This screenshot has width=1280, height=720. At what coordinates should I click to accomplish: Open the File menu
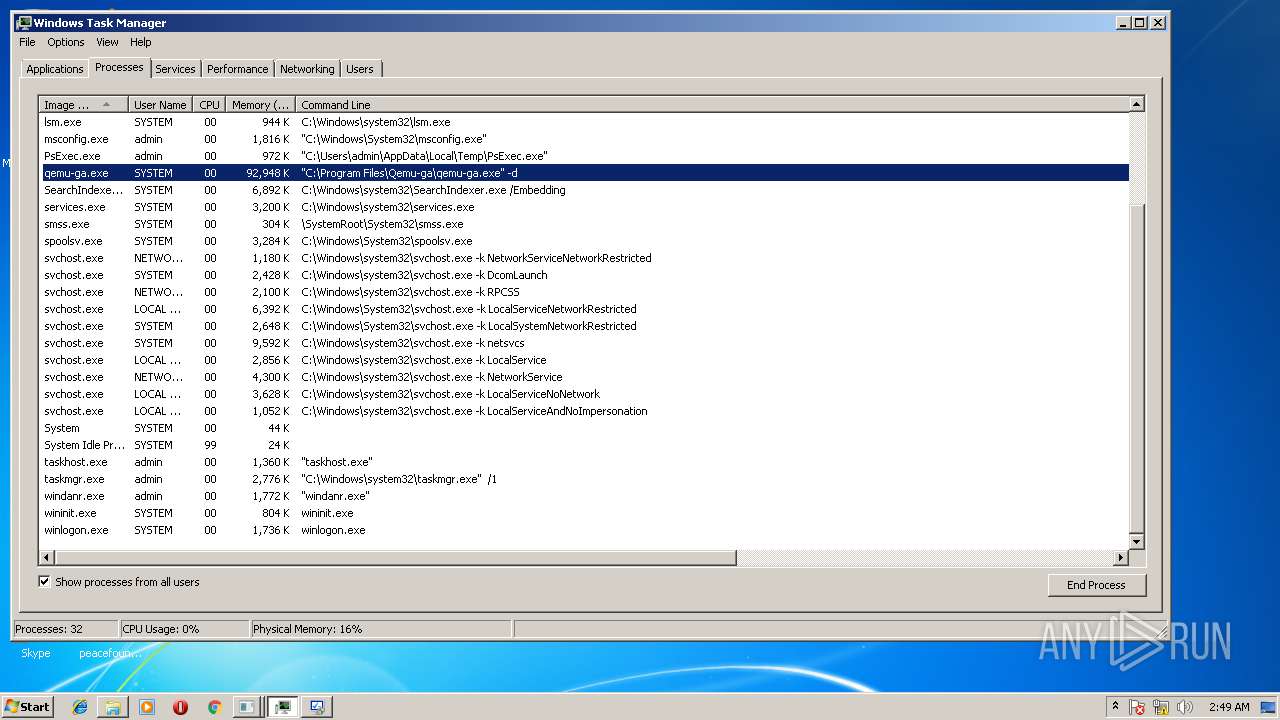(x=27, y=42)
